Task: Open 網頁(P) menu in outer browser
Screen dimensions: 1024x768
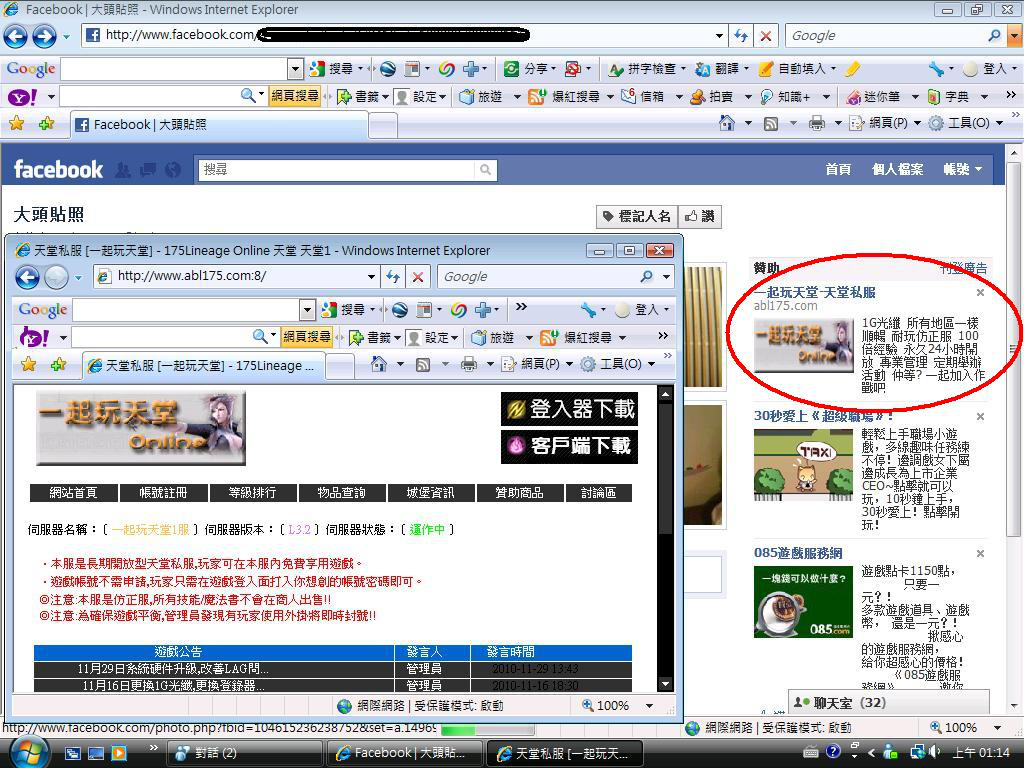Action: (x=885, y=123)
